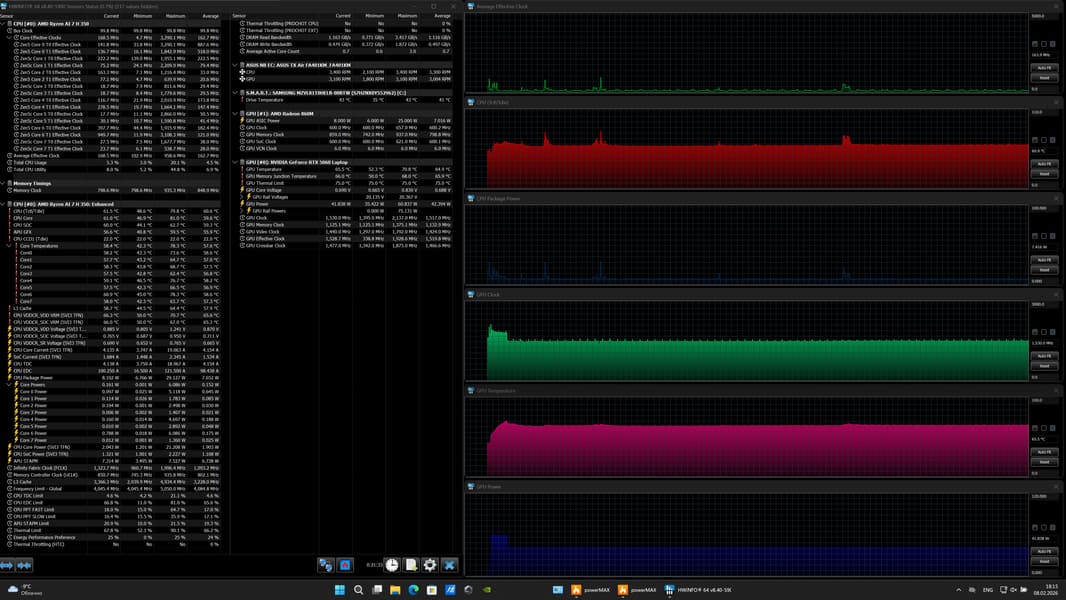This screenshot has width=1066, height=600.
Task: Click Average column header in right pane
Action: (x=443, y=16)
